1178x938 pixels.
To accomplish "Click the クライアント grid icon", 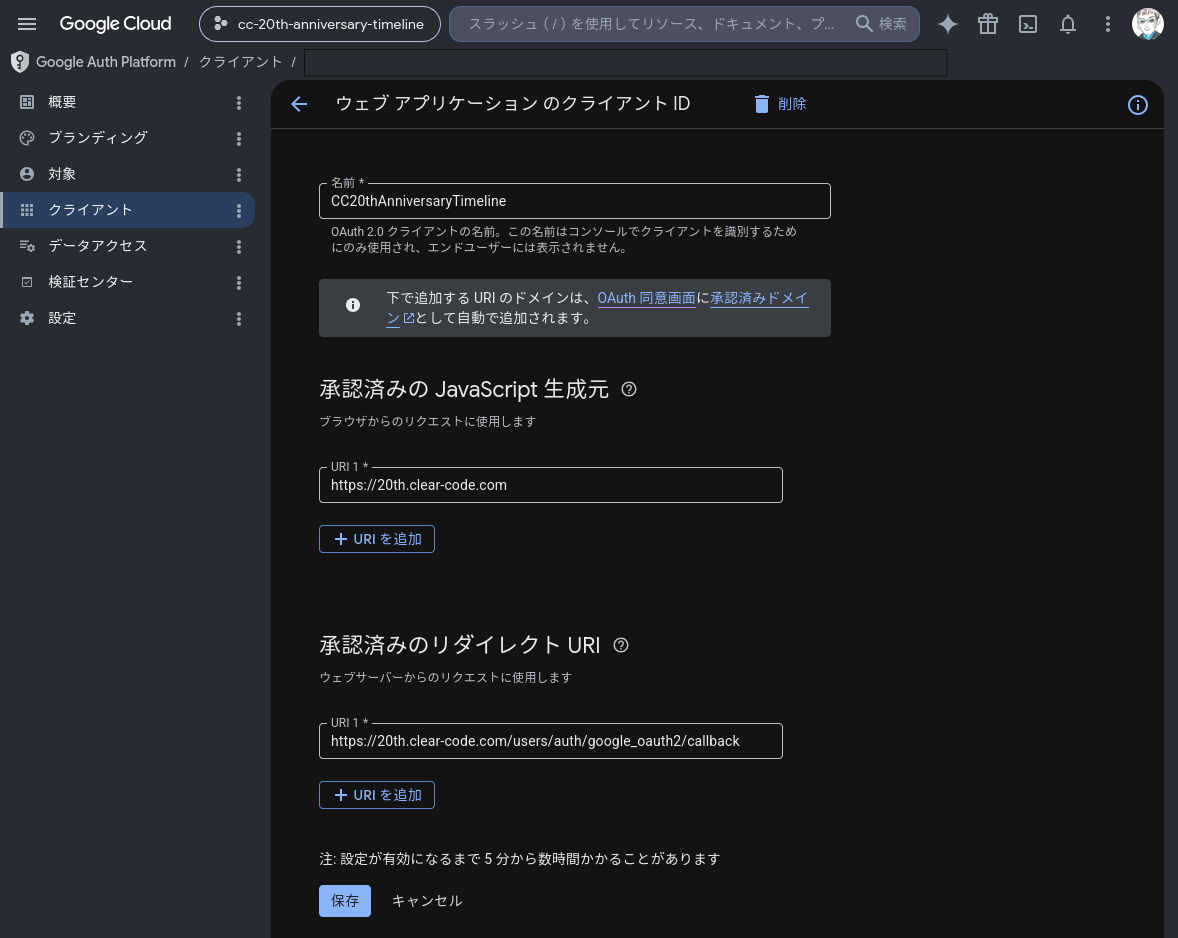I will pyautogui.click(x=27, y=210).
